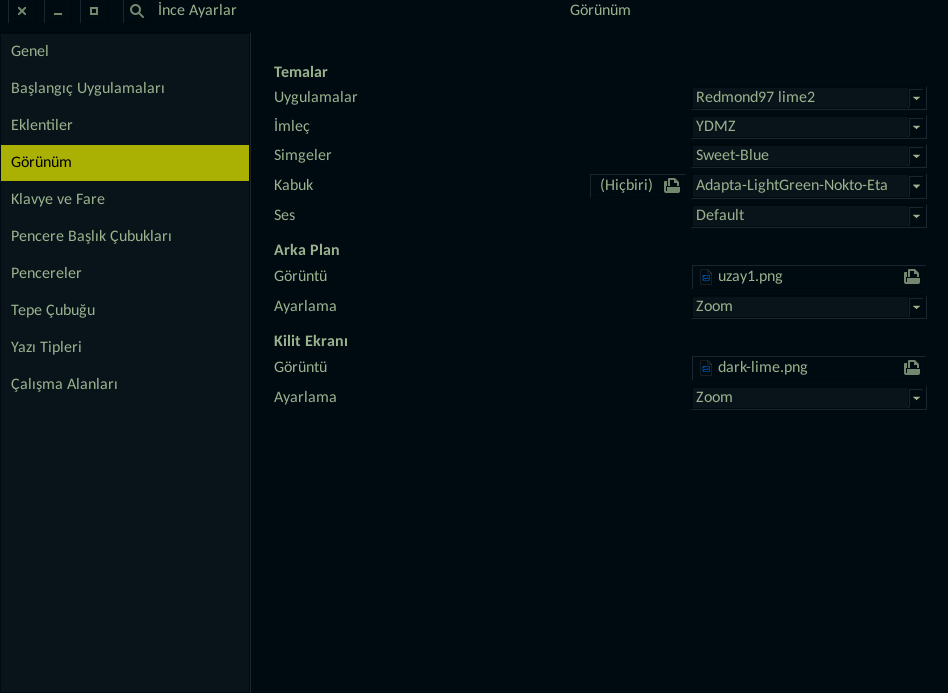This screenshot has width=948, height=693.
Task: Minimize the İnce Ayarlar window
Action: coord(58,11)
